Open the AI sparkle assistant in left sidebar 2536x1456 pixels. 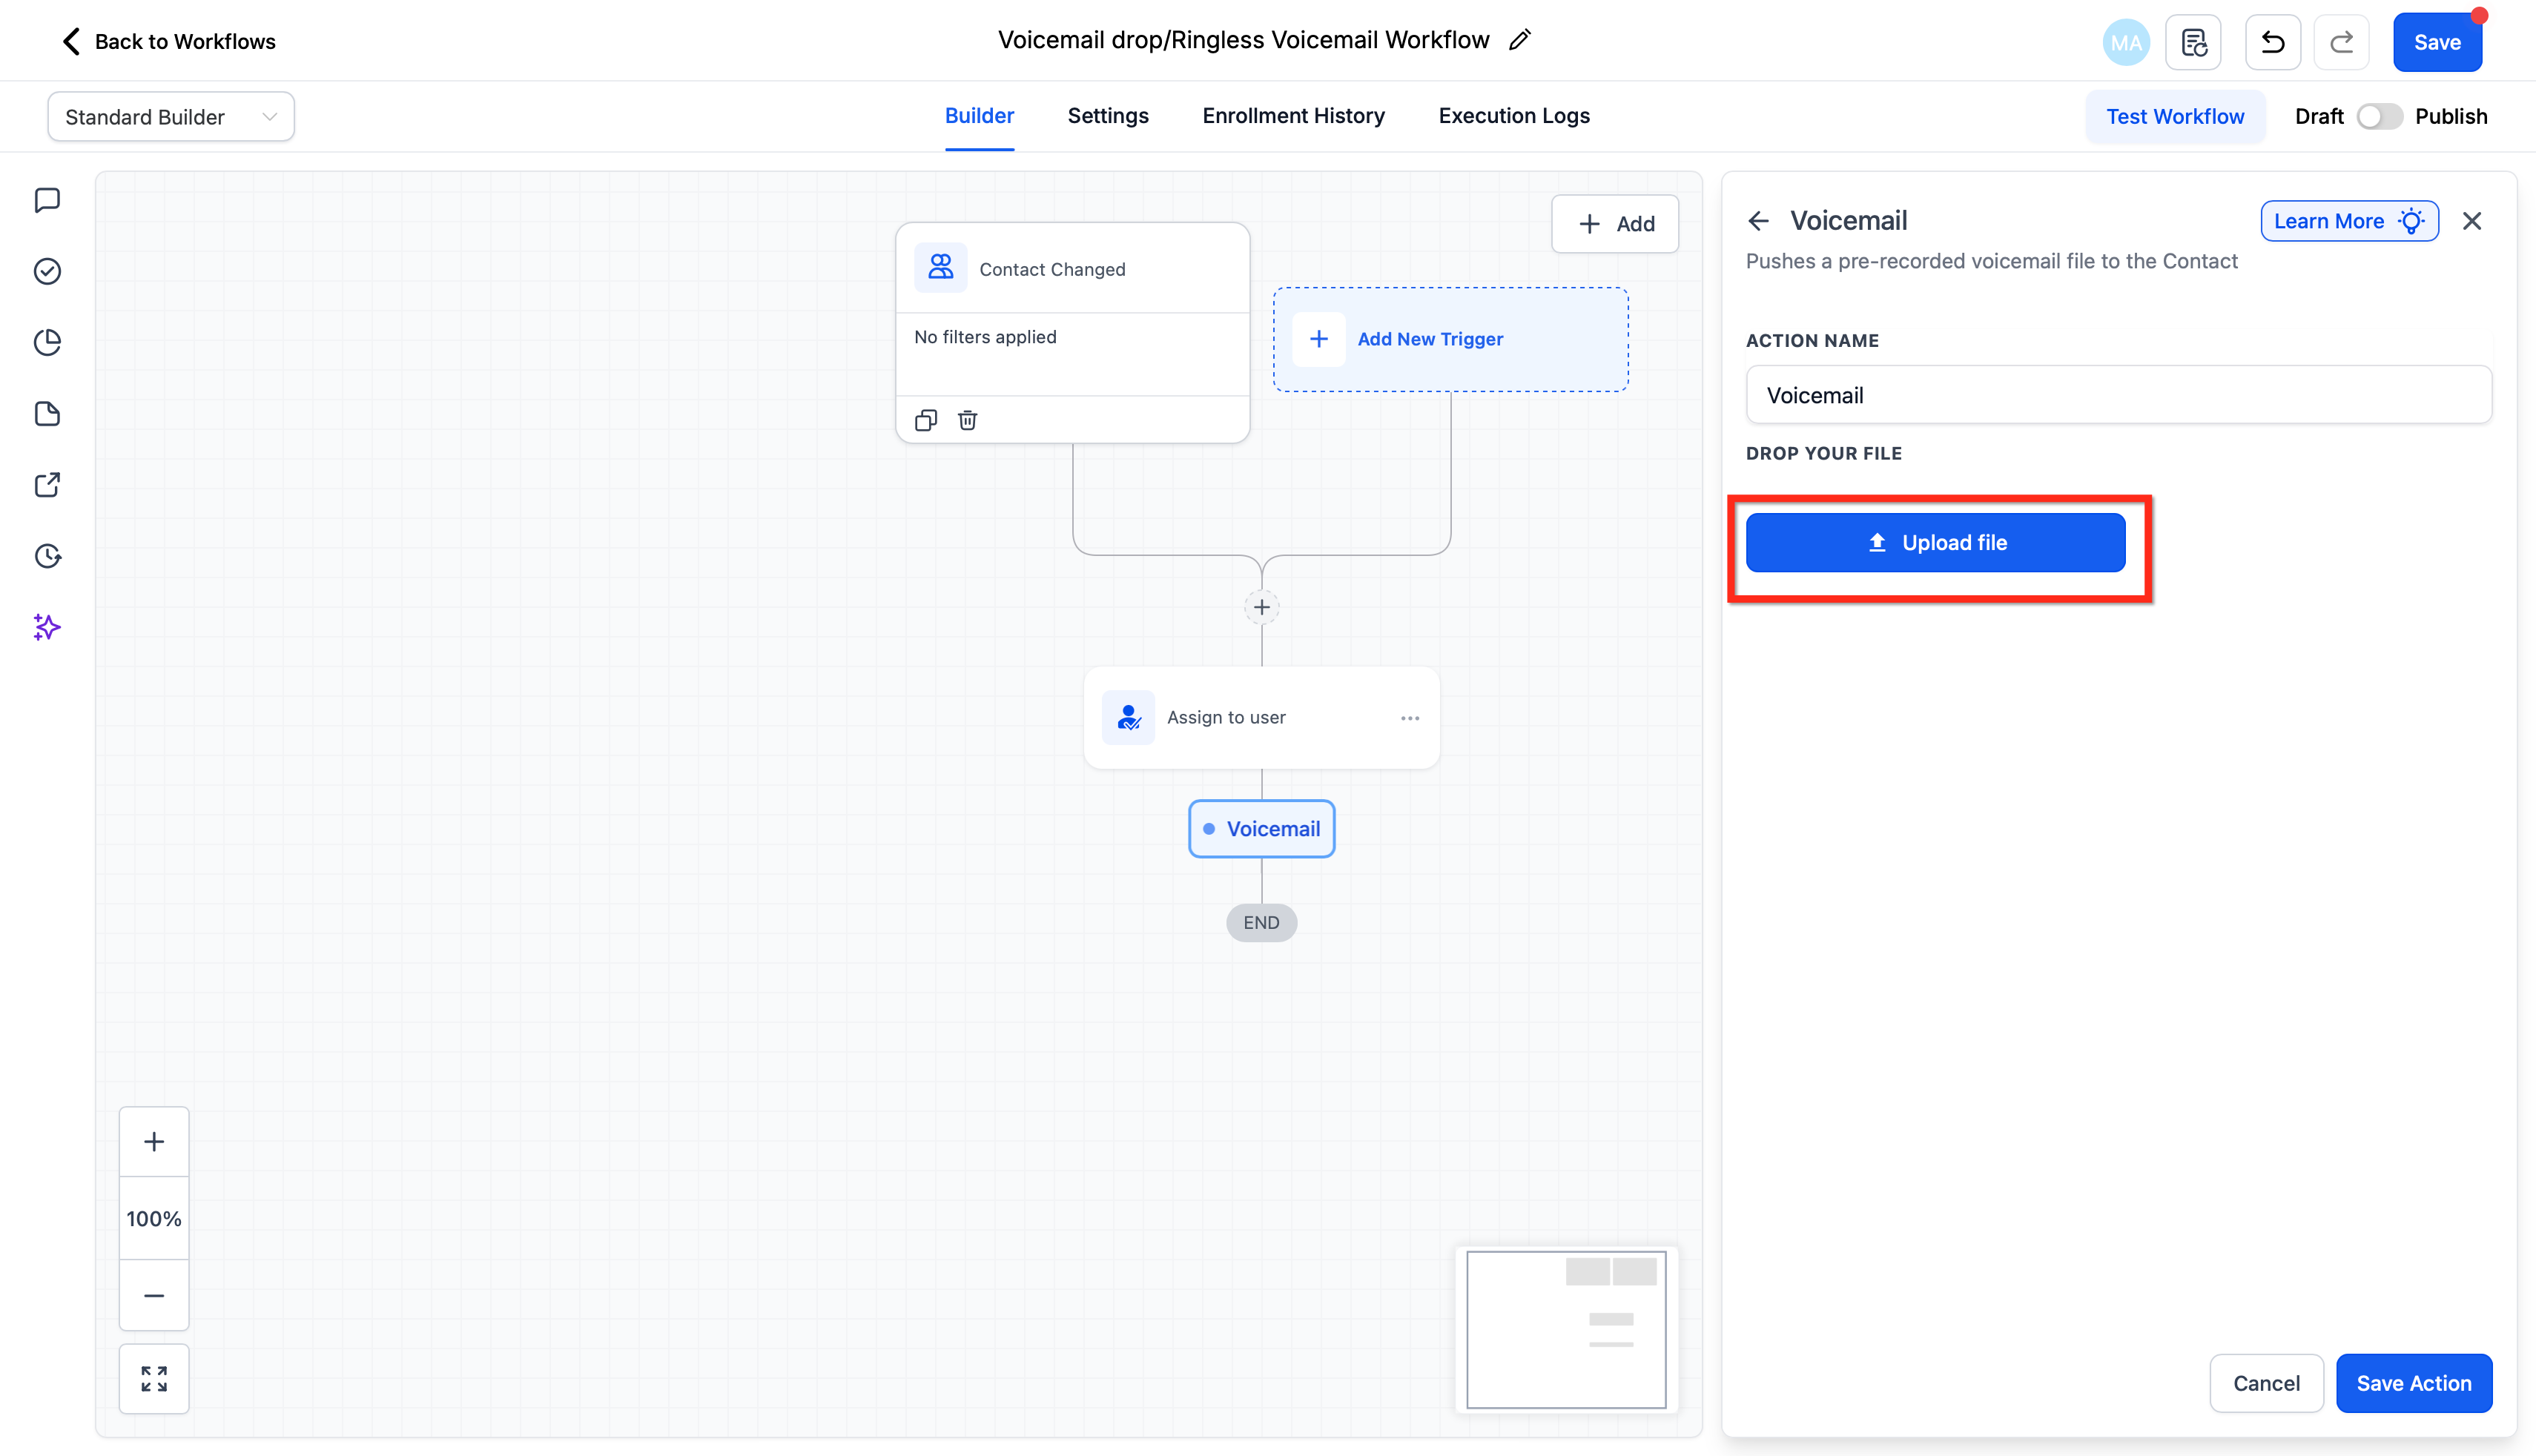point(47,627)
